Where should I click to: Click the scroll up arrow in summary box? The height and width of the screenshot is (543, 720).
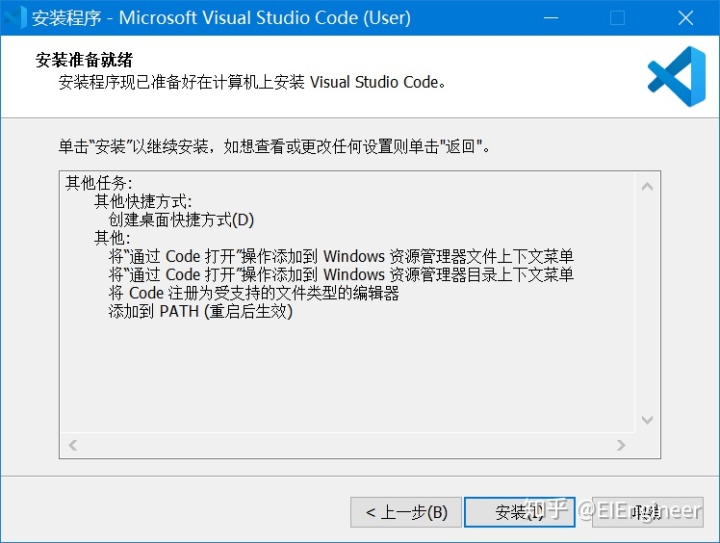[x=647, y=186]
